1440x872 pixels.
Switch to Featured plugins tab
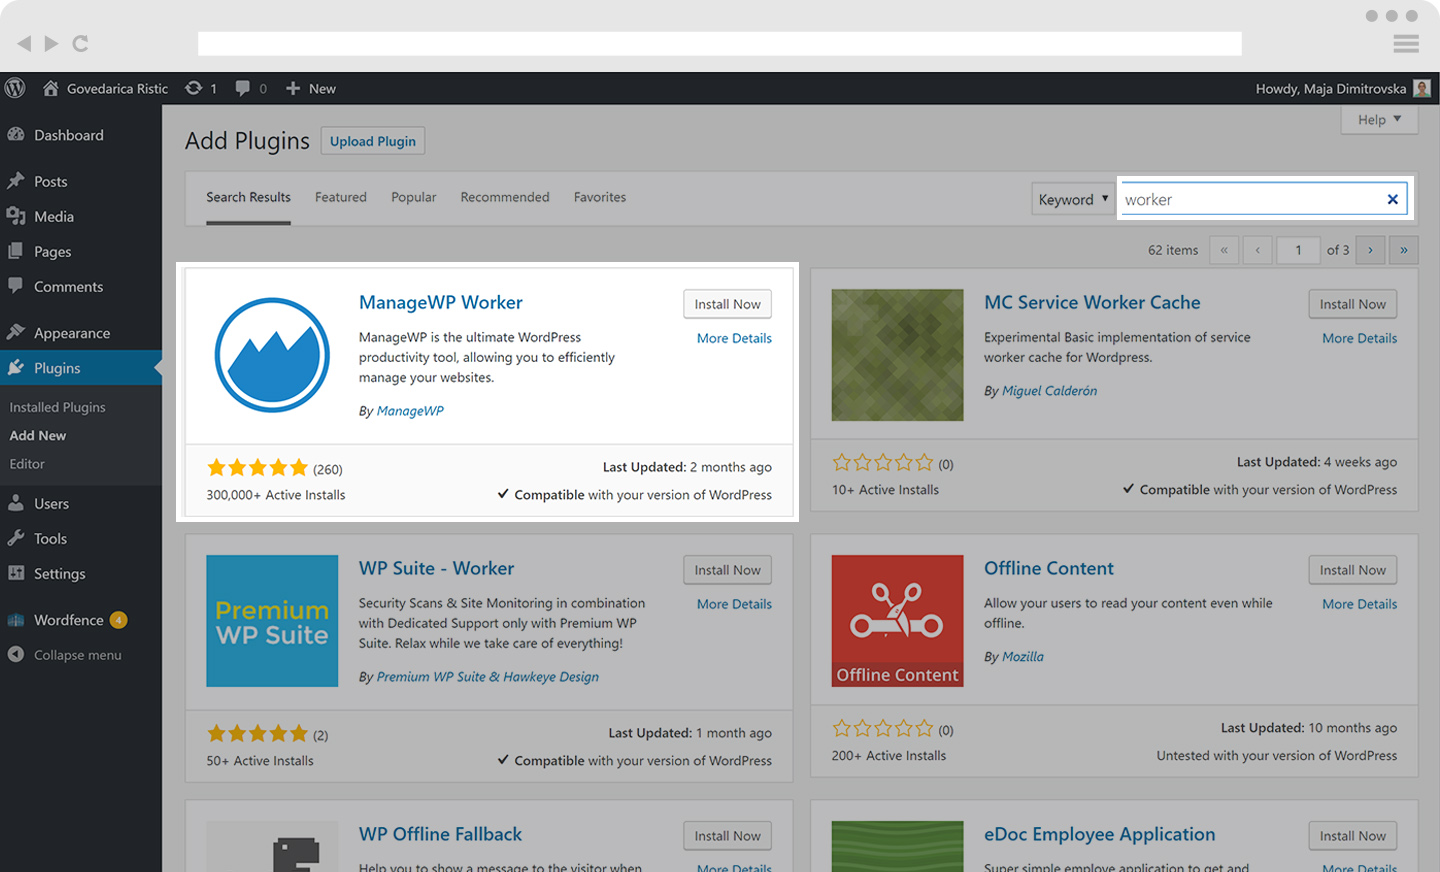[x=341, y=197]
